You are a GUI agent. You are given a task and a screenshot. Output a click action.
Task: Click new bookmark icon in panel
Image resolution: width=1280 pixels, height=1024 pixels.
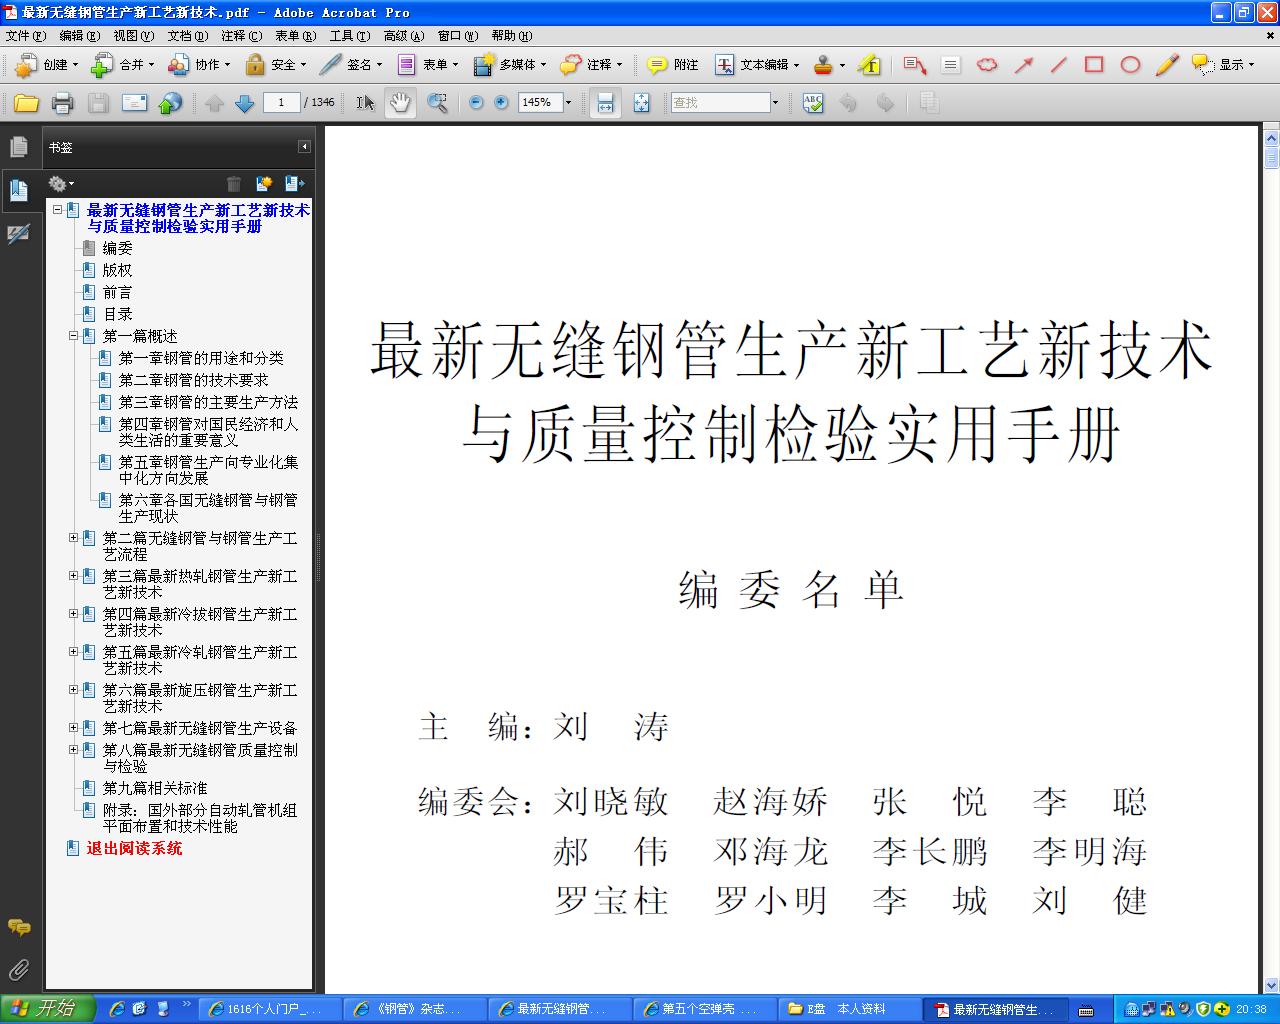[264, 184]
